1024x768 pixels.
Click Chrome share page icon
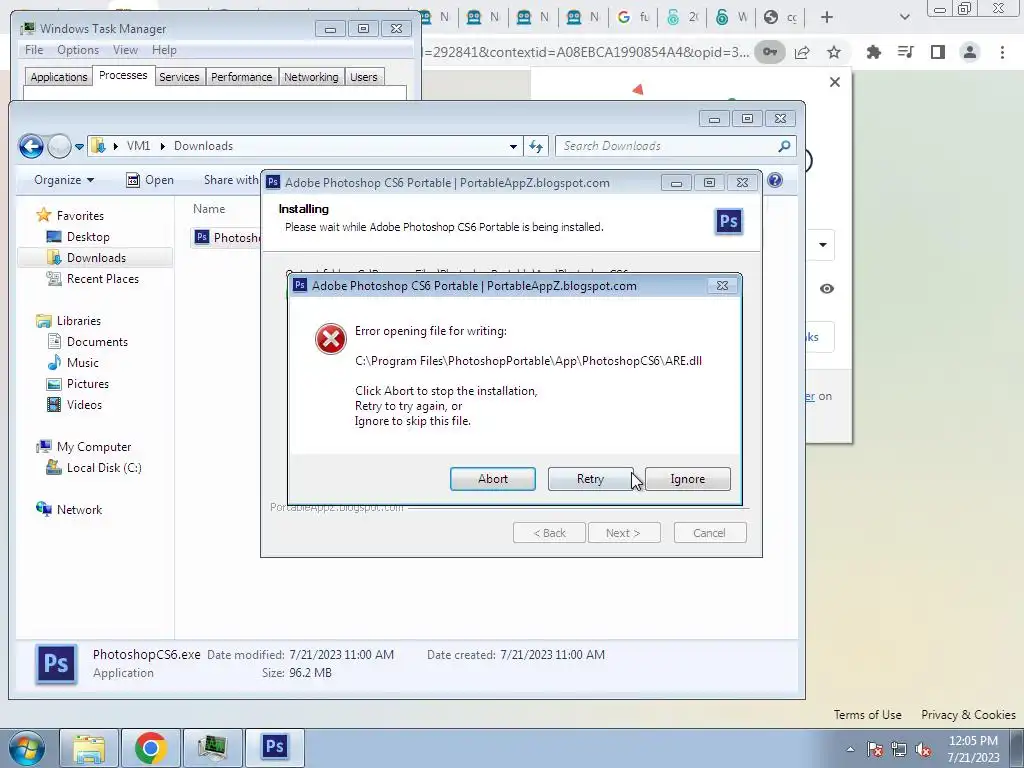pyautogui.click(x=802, y=52)
